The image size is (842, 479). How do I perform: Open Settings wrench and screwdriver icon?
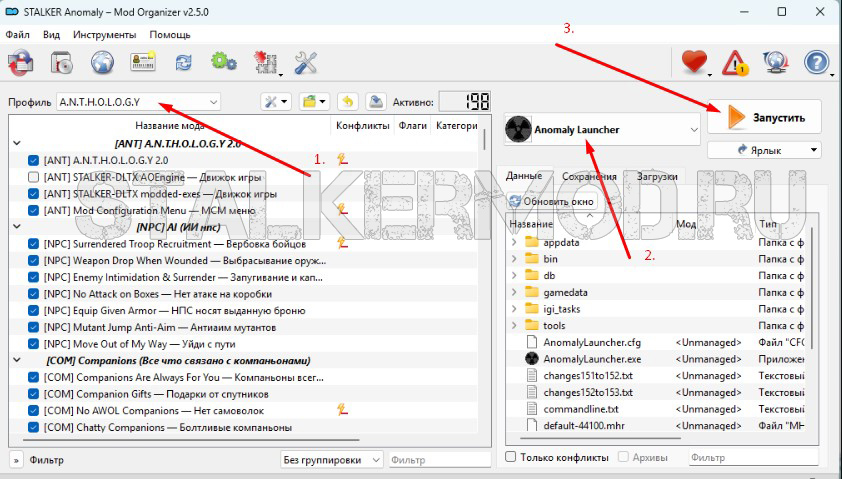pyautogui.click(x=306, y=62)
